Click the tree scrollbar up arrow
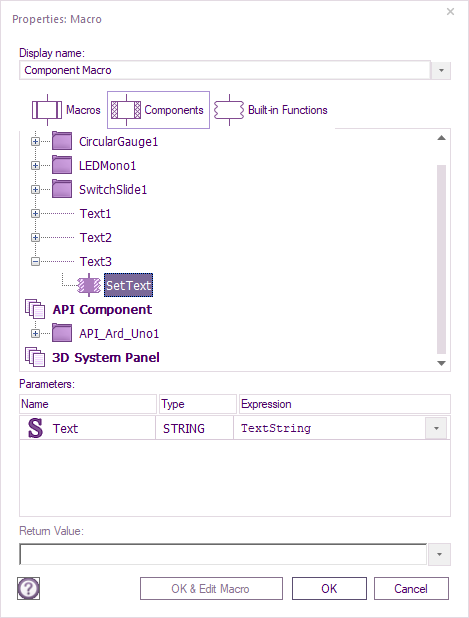This screenshot has width=469, height=618. click(x=441, y=138)
